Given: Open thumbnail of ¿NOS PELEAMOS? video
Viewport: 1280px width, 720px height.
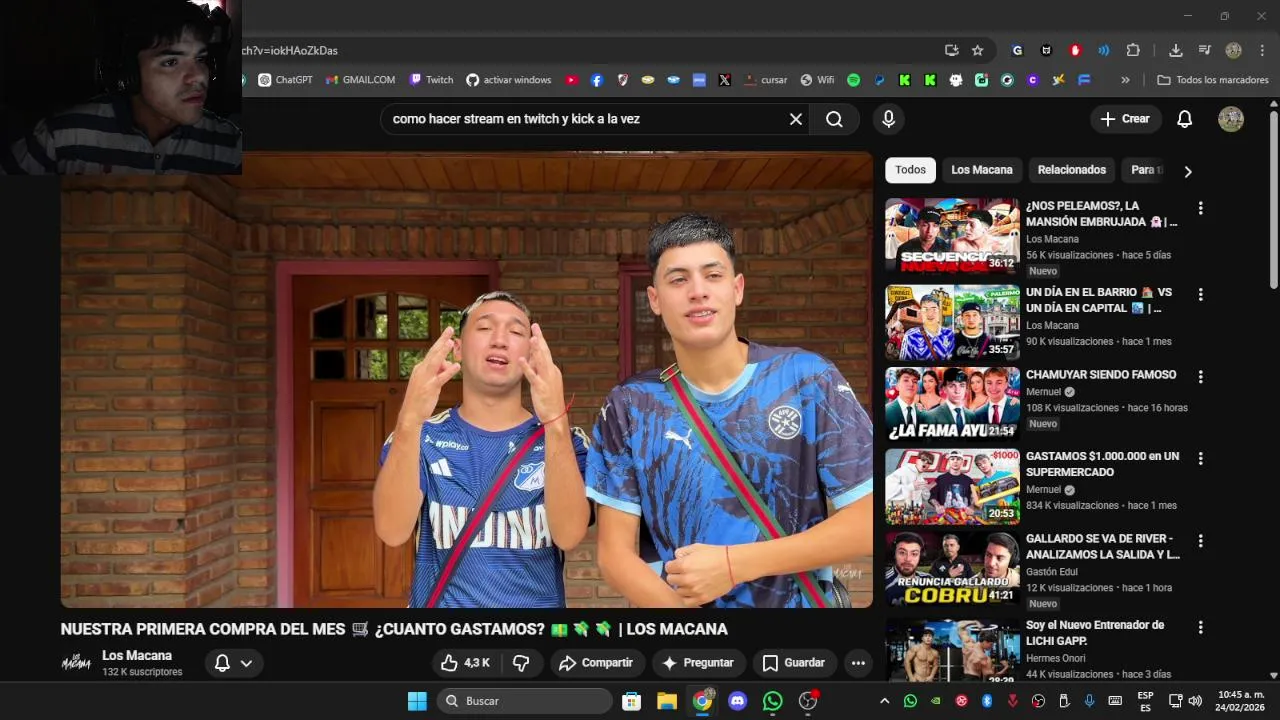Looking at the screenshot, I should pyautogui.click(x=952, y=236).
